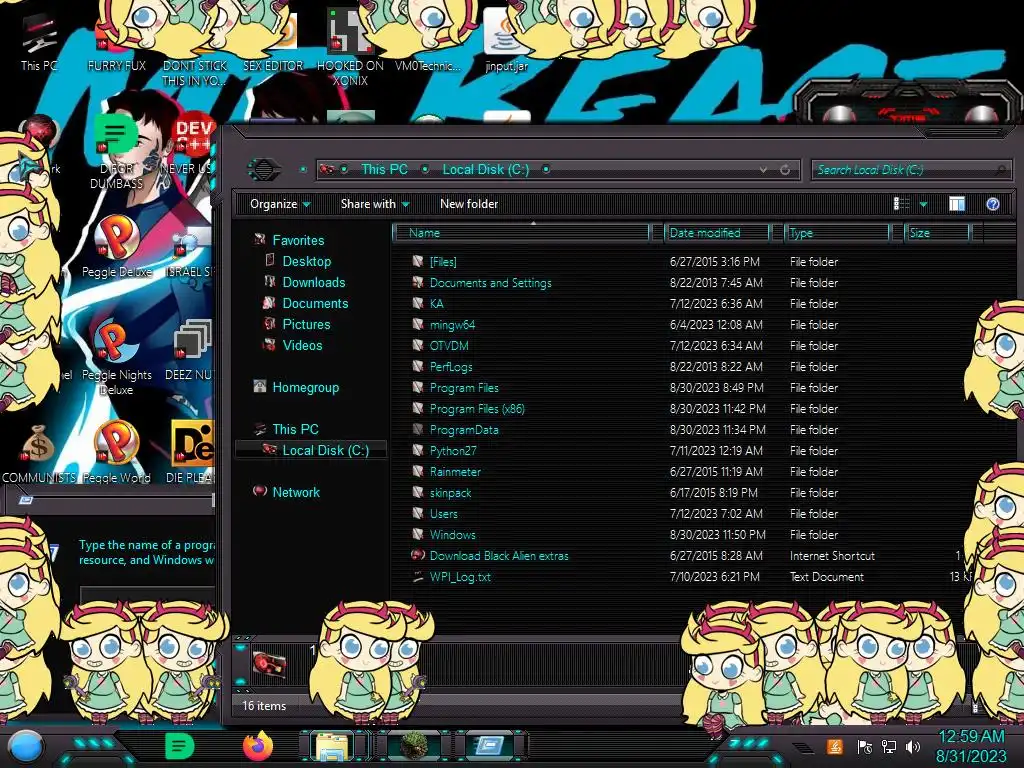The width and height of the screenshot is (1024, 768).
Task: Click the network tray icon
Action: pyautogui.click(x=889, y=746)
